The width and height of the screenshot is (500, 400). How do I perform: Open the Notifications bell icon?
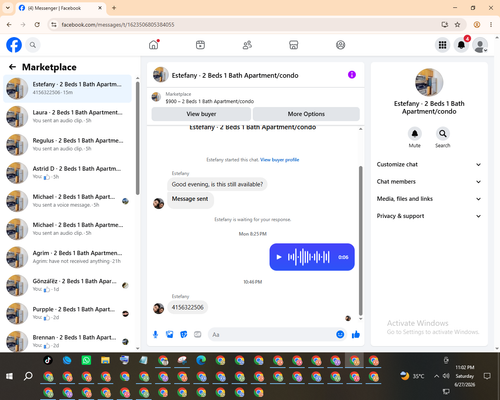coord(461,45)
